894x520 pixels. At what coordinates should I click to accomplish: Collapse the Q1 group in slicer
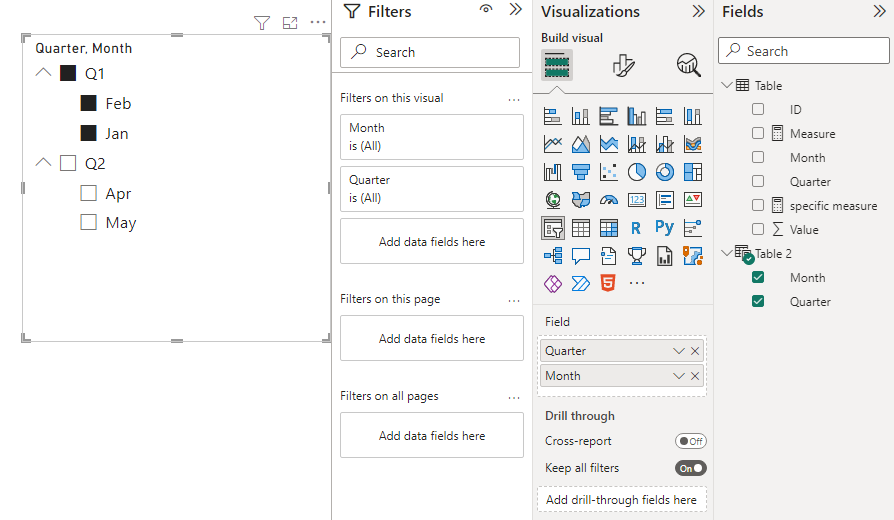[43, 72]
